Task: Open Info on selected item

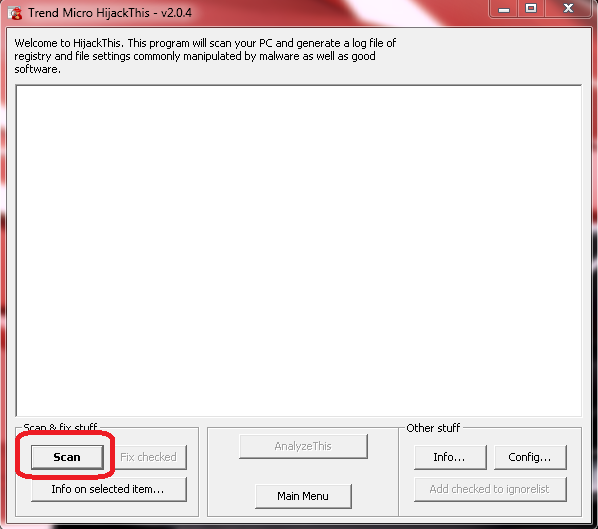Action: (109, 489)
